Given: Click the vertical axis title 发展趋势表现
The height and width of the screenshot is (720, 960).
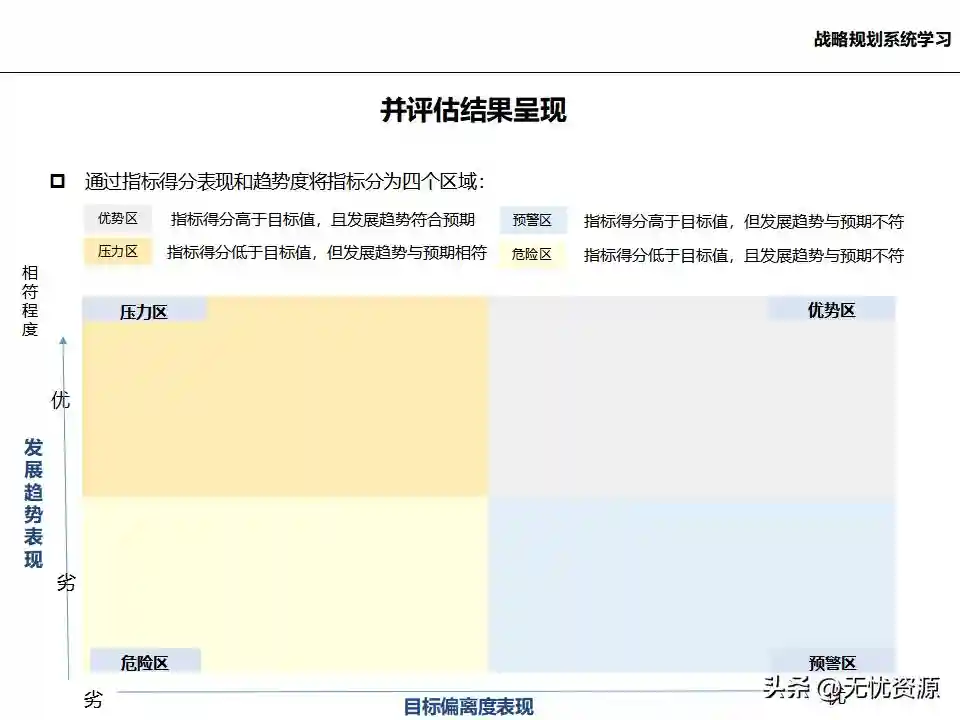Looking at the screenshot, I should 33,502.
